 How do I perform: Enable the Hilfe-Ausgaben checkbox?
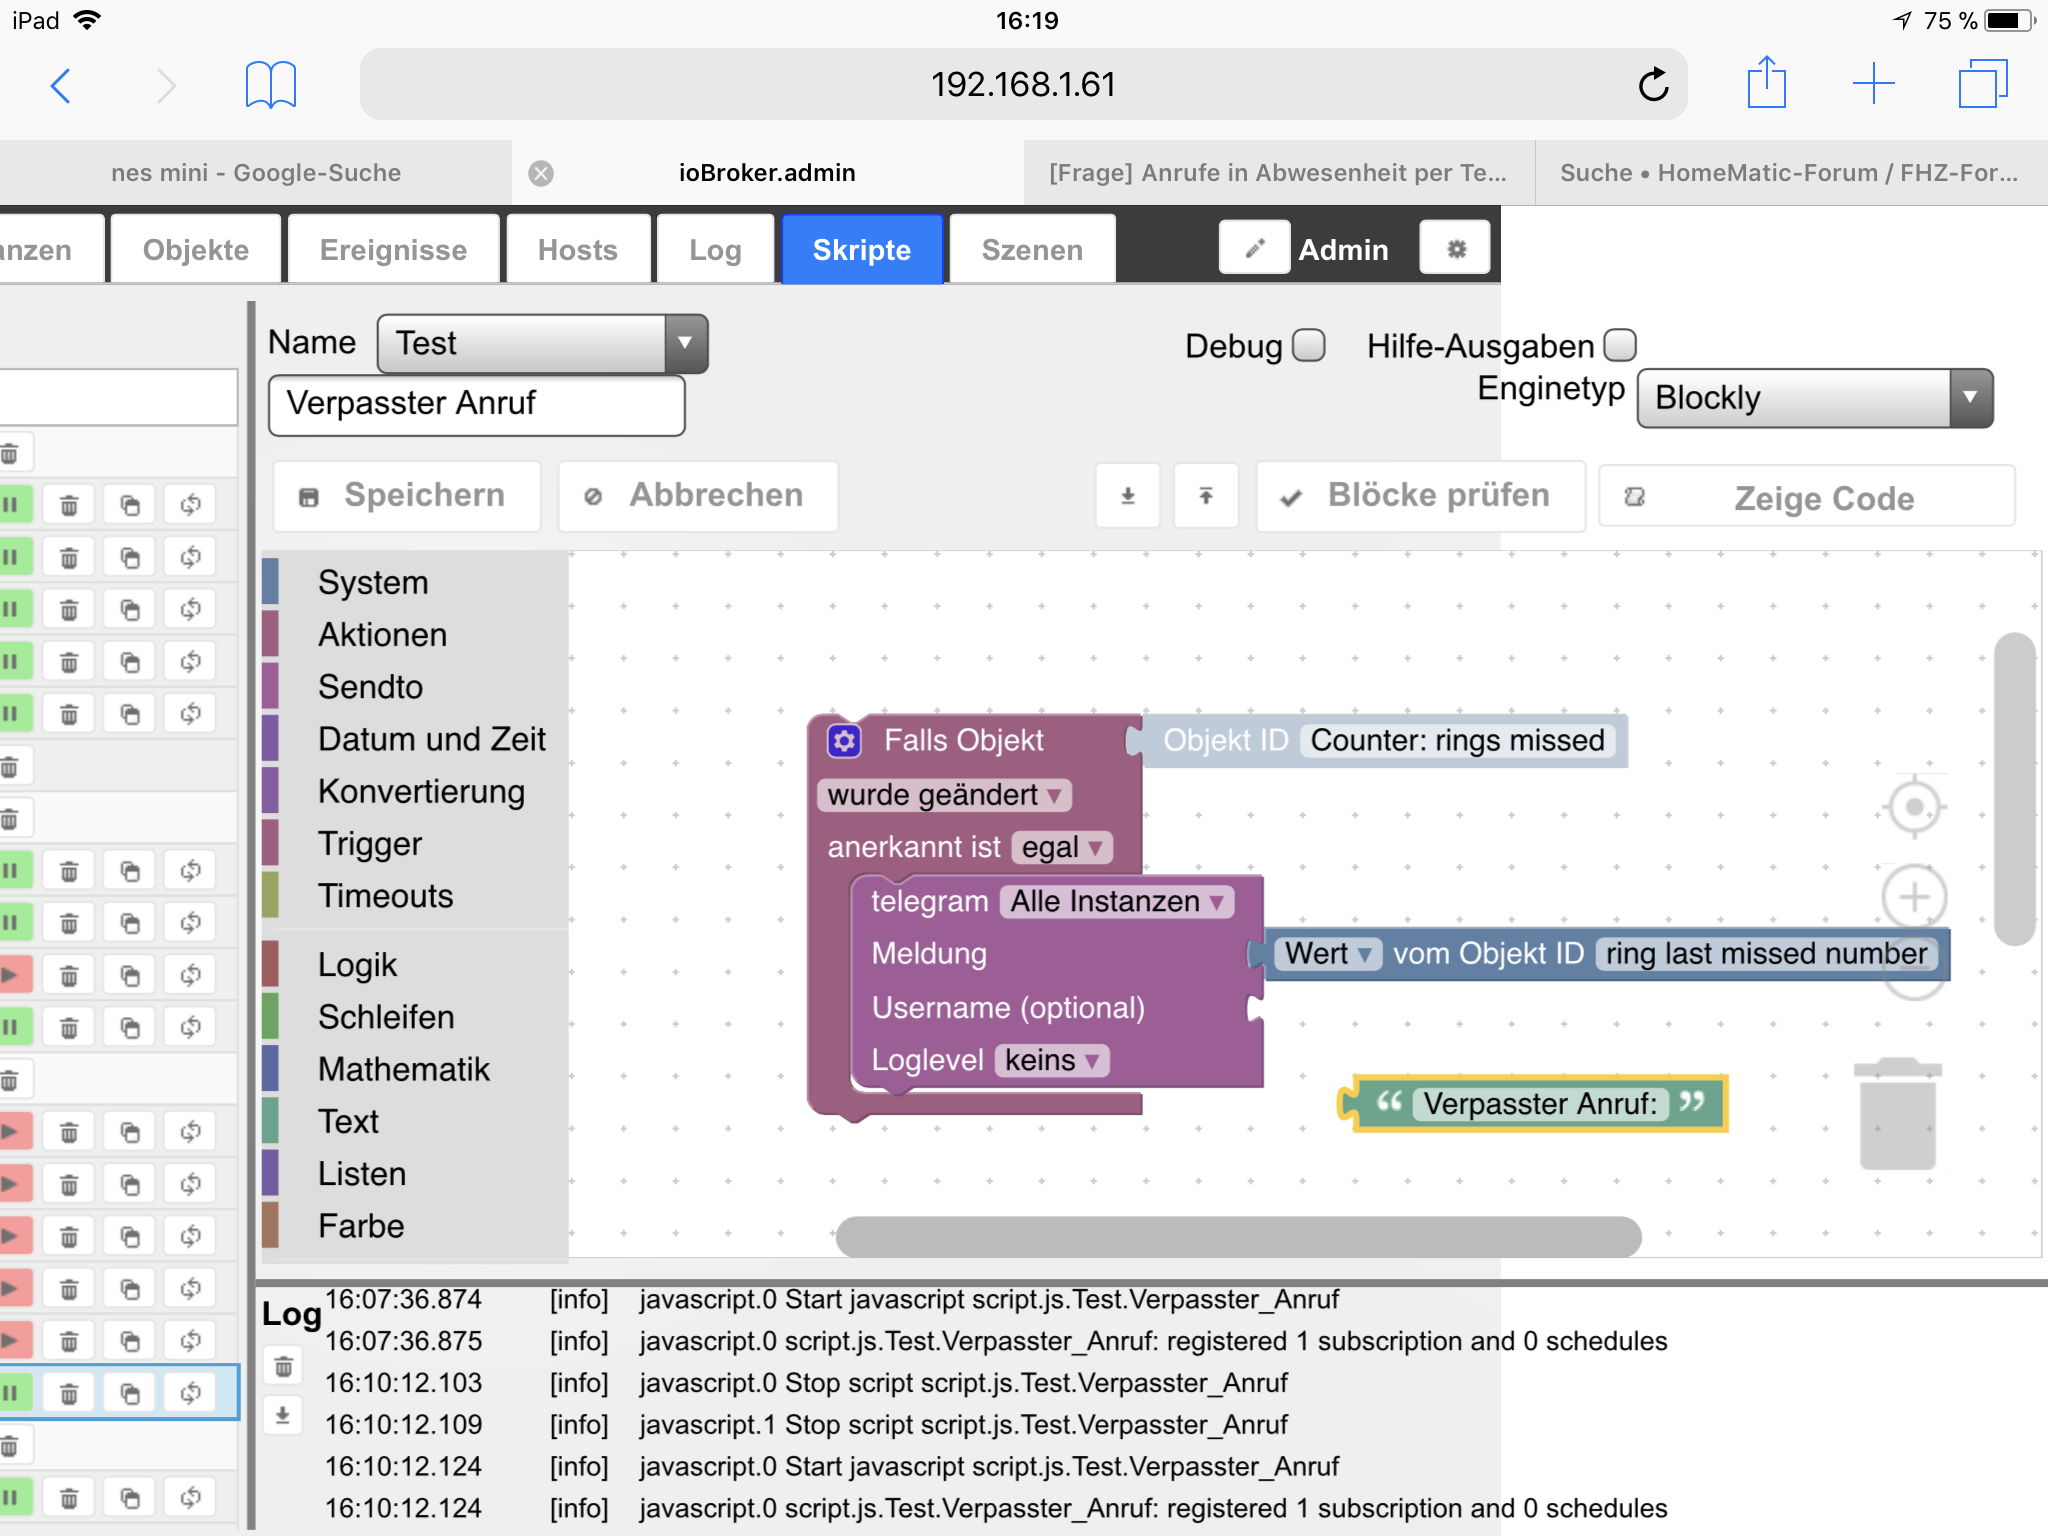pyautogui.click(x=1620, y=346)
